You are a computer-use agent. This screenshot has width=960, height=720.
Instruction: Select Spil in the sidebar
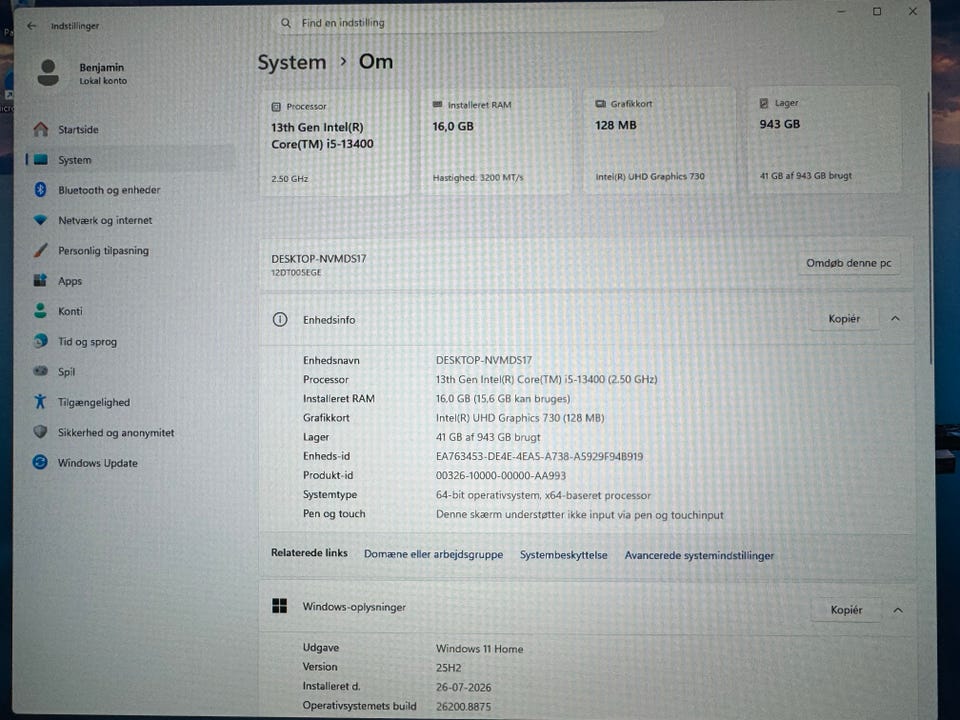pos(129,371)
